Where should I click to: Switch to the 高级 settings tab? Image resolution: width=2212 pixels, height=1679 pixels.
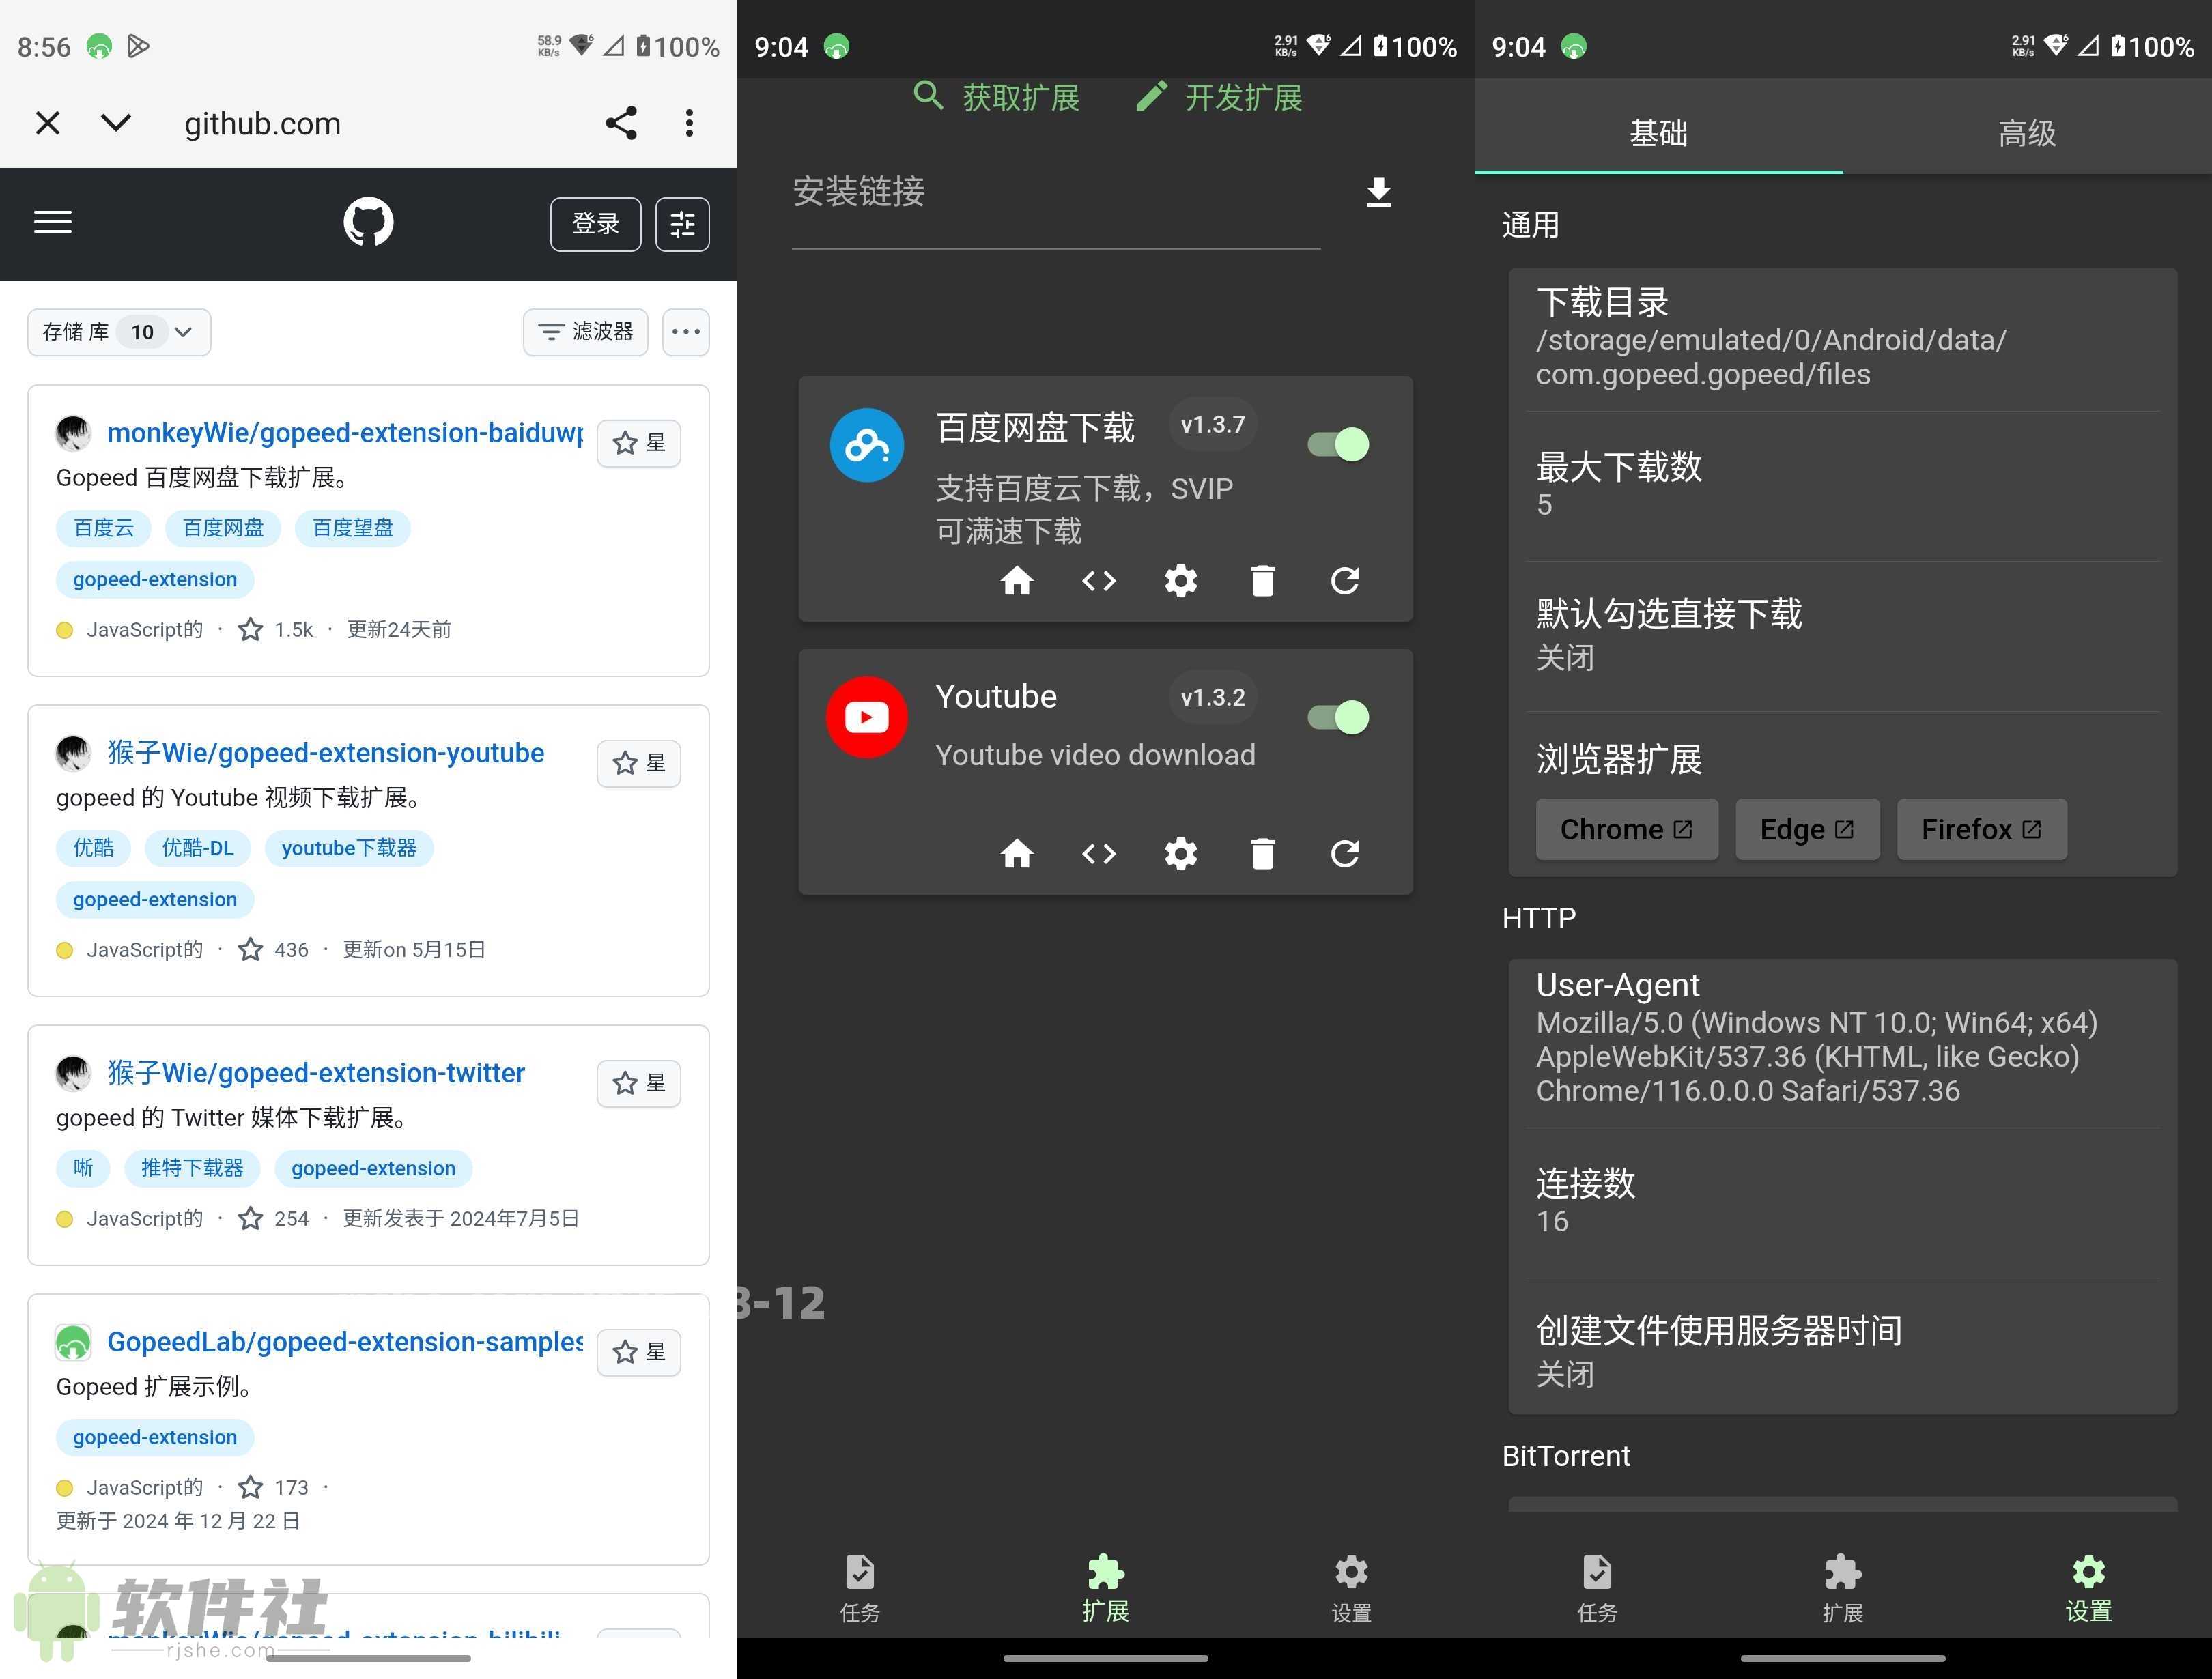pyautogui.click(x=2026, y=131)
